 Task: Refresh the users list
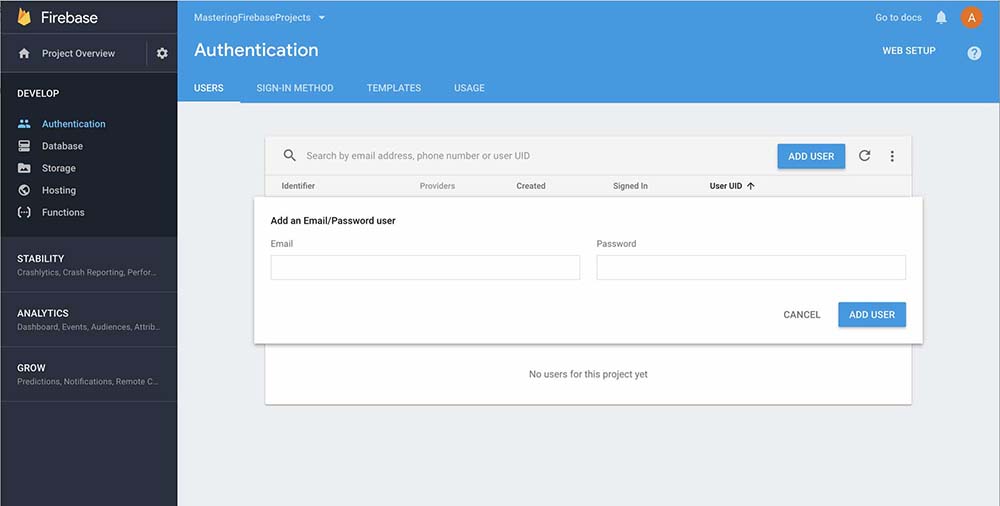pyautogui.click(x=865, y=156)
